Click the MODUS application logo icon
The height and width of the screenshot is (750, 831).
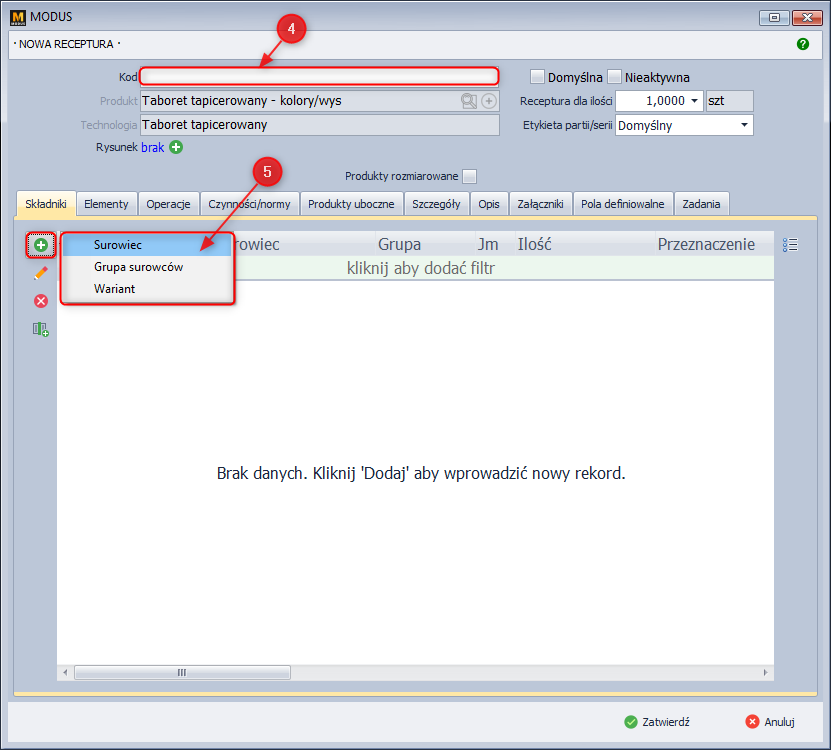[x=17, y=17]
